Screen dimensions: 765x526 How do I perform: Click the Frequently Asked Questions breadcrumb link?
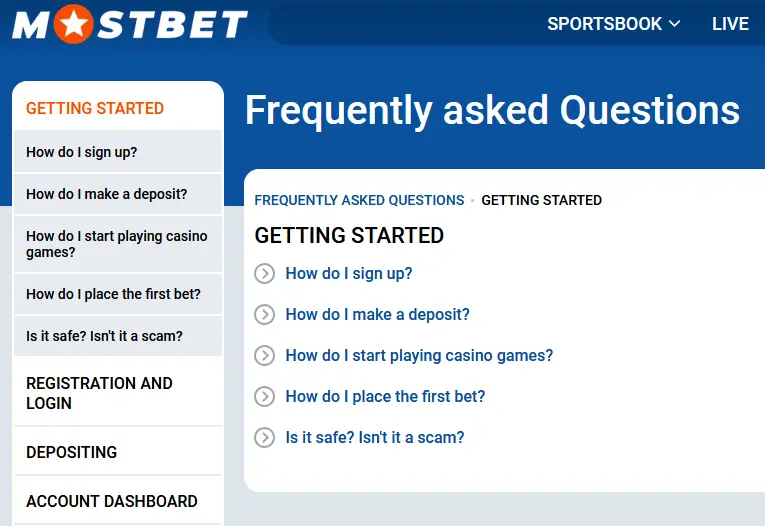(x=359, y=200)
